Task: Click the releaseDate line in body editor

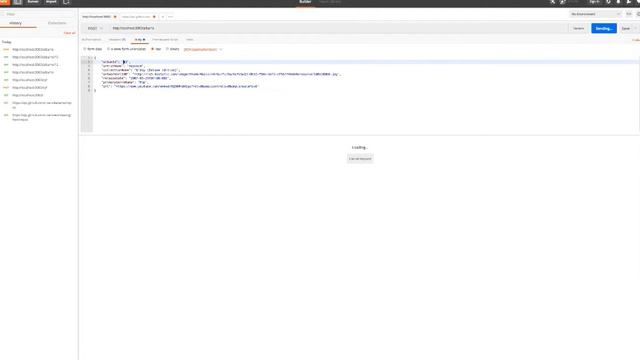Action: 136,78
